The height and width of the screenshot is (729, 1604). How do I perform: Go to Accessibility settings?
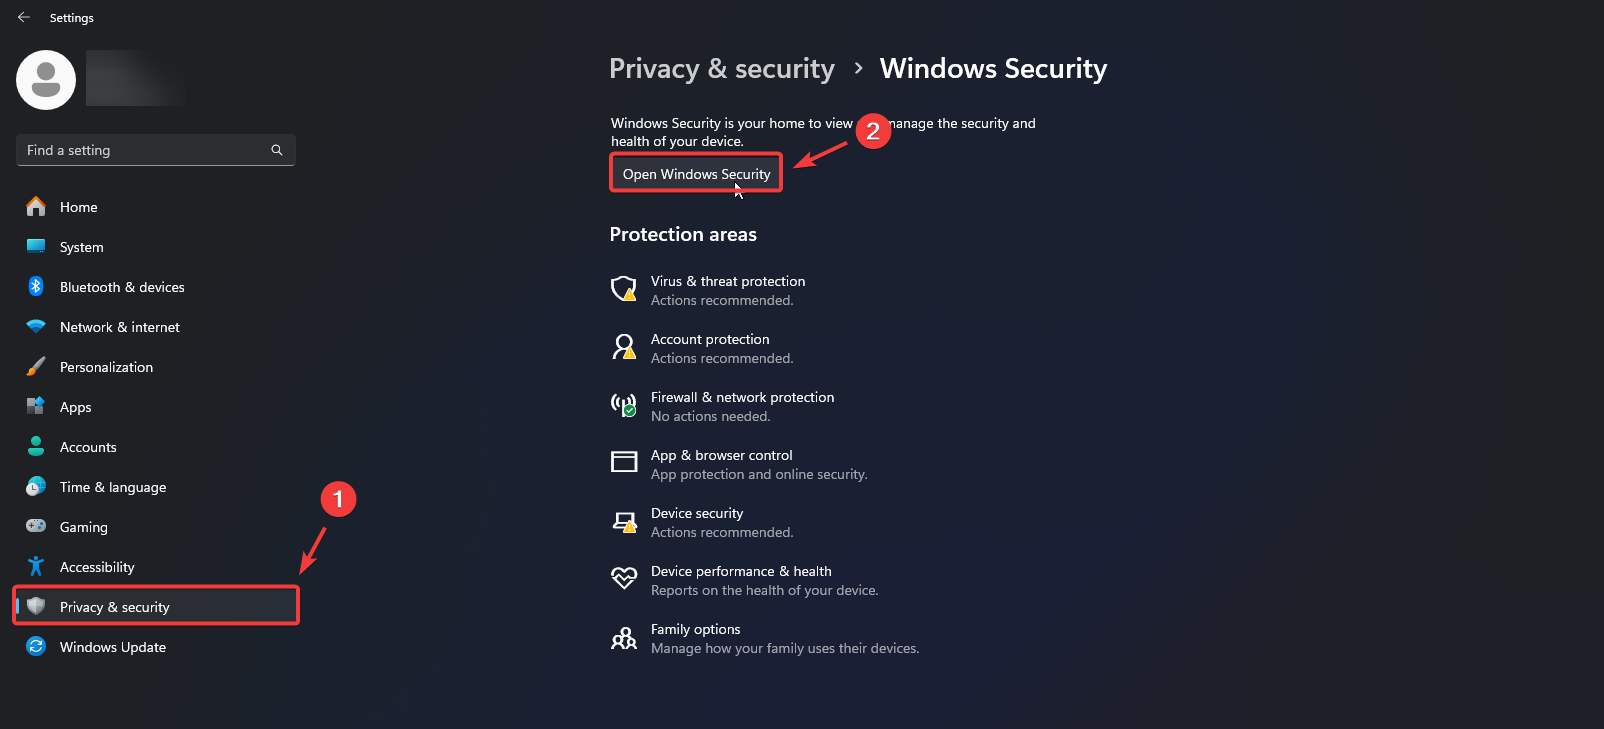point(96,567)
